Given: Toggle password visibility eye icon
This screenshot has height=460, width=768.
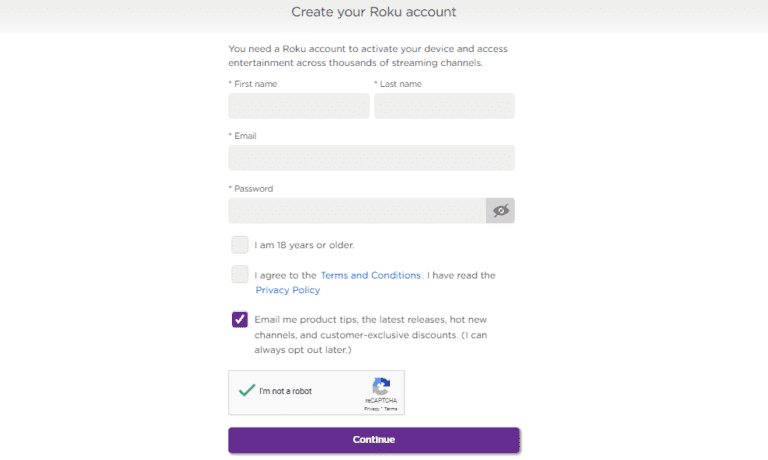Looking at the screenshot, I should (x=500, y=210).
